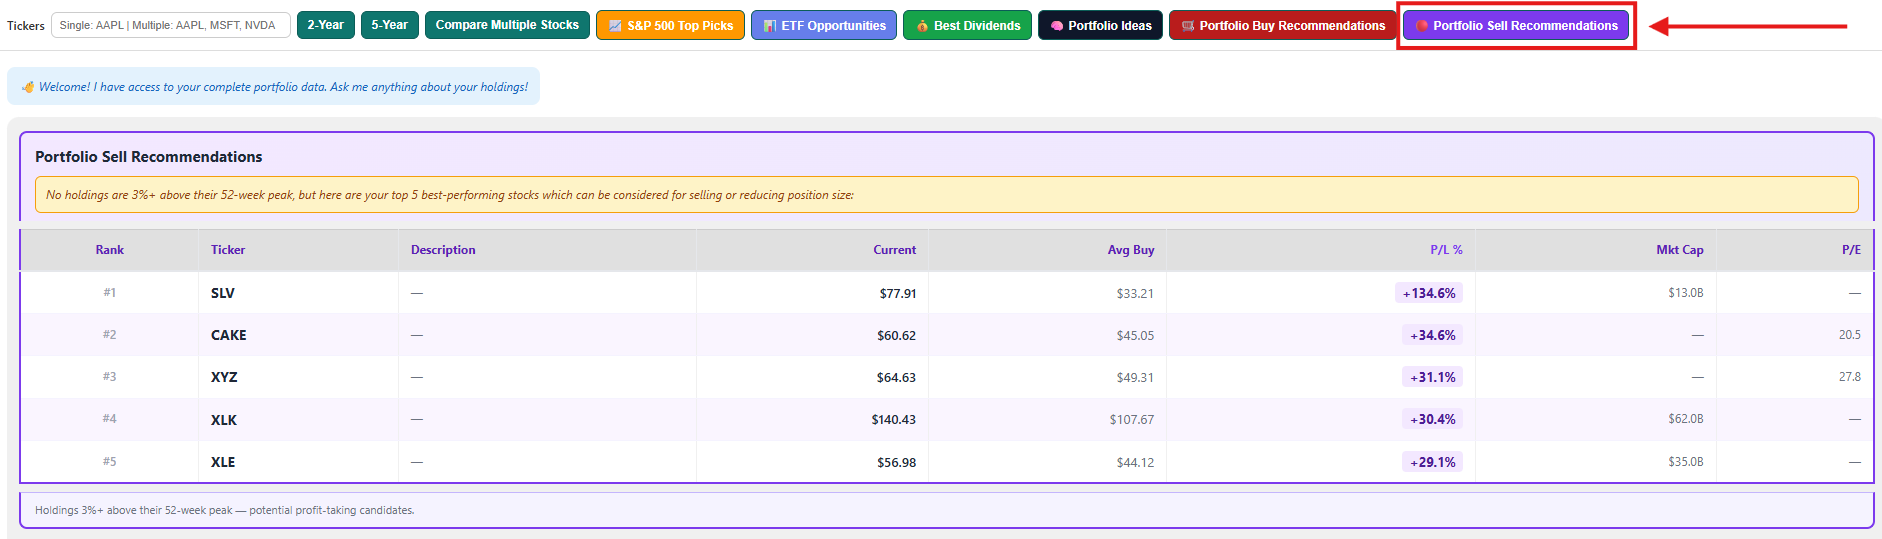
Task: Click the ETF Opportunities button
Action: (x=823, y=25)
